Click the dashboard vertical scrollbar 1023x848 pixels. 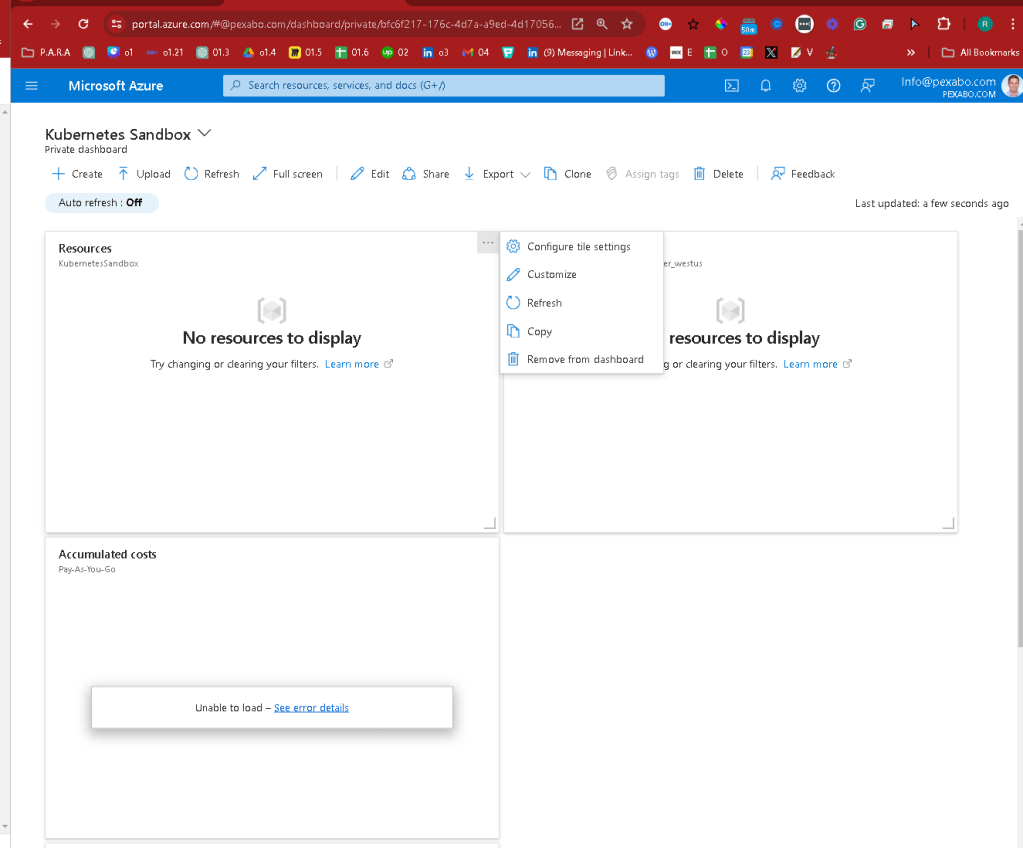point(1020,437)
